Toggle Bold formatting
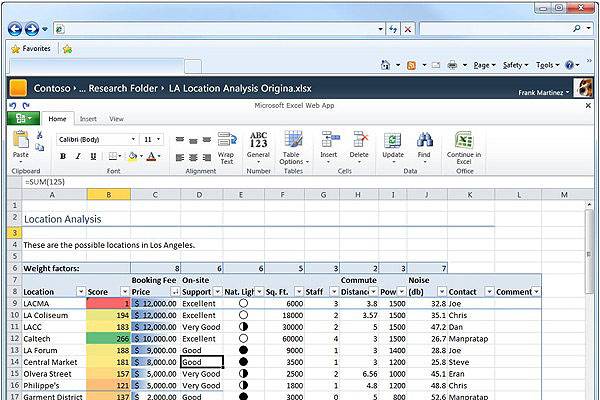600x400 pixels. 63,156
